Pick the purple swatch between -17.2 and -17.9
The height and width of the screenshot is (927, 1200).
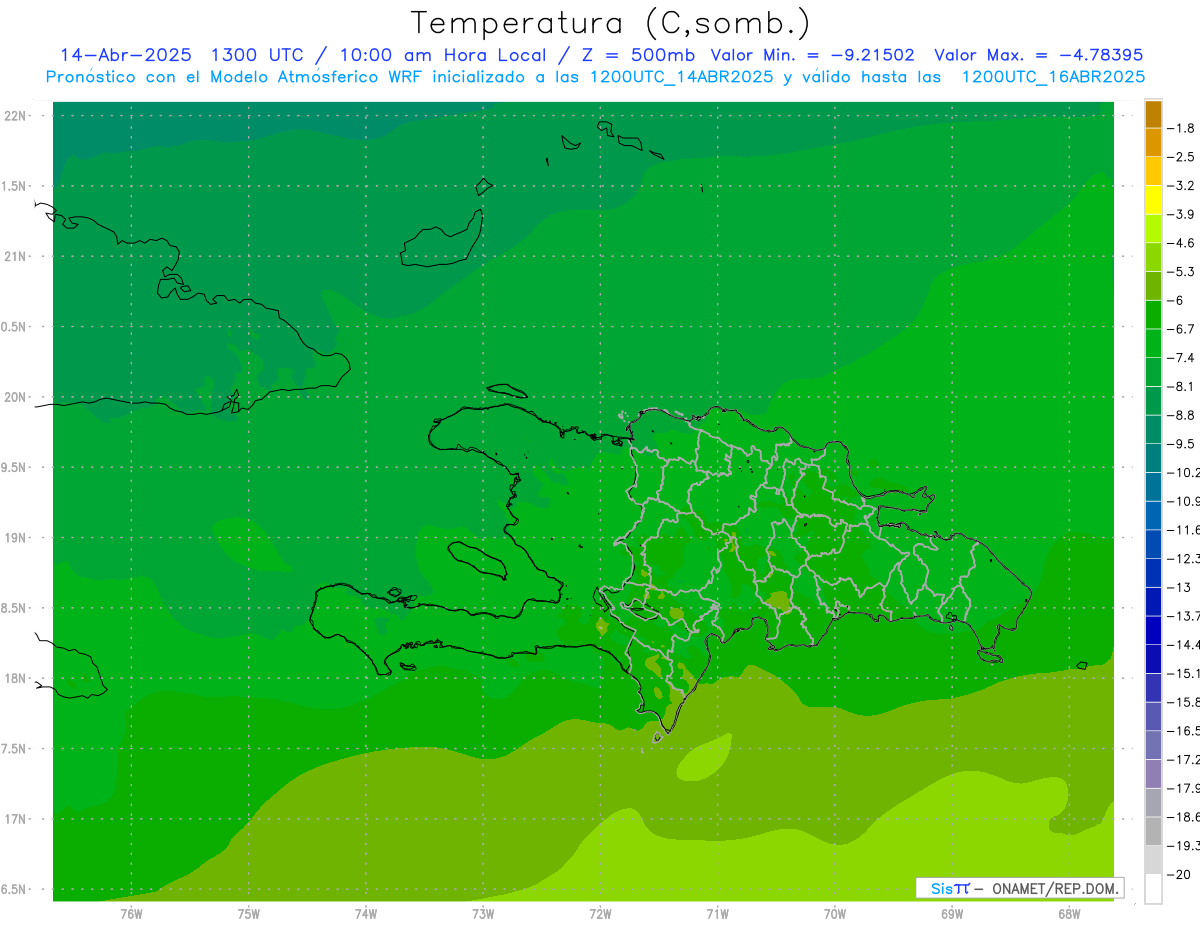[x=1153, y=774]
